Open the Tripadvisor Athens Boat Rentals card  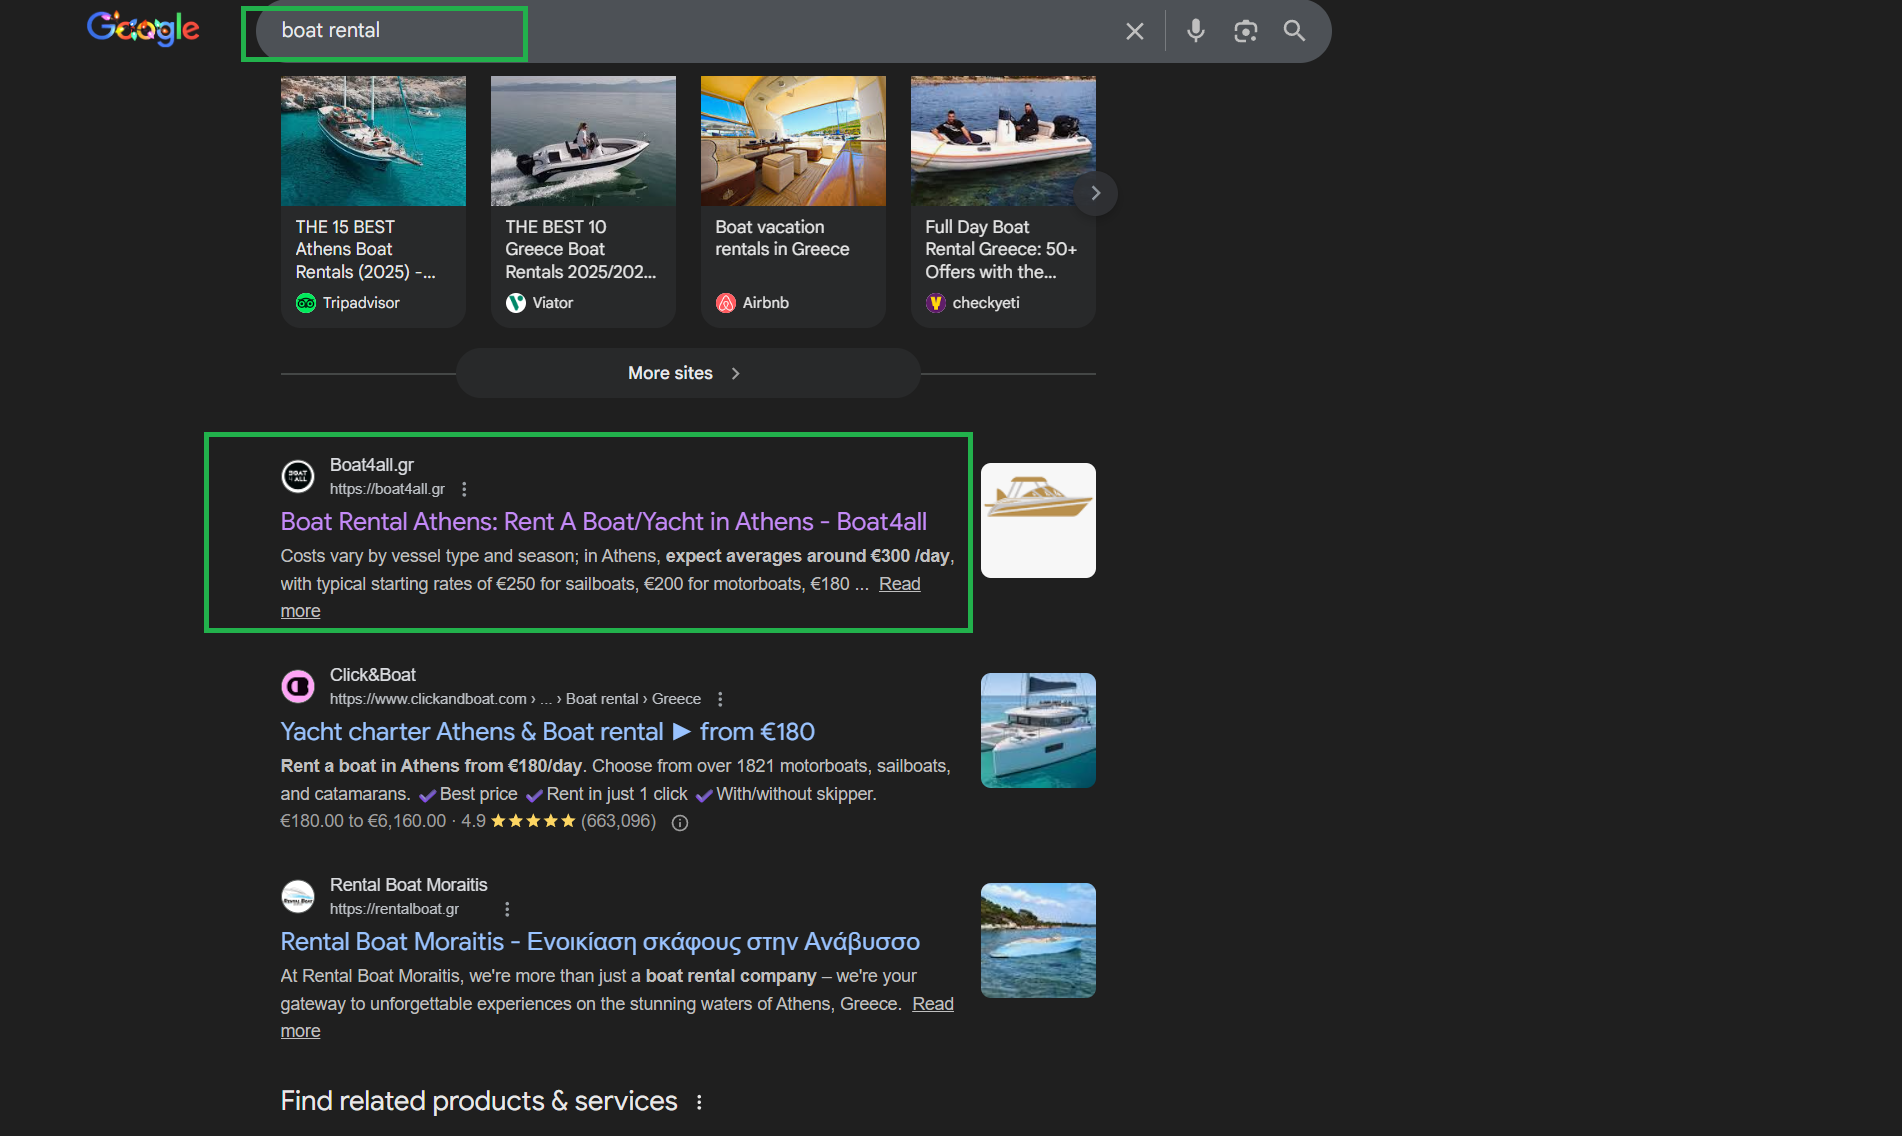(372, 201)
